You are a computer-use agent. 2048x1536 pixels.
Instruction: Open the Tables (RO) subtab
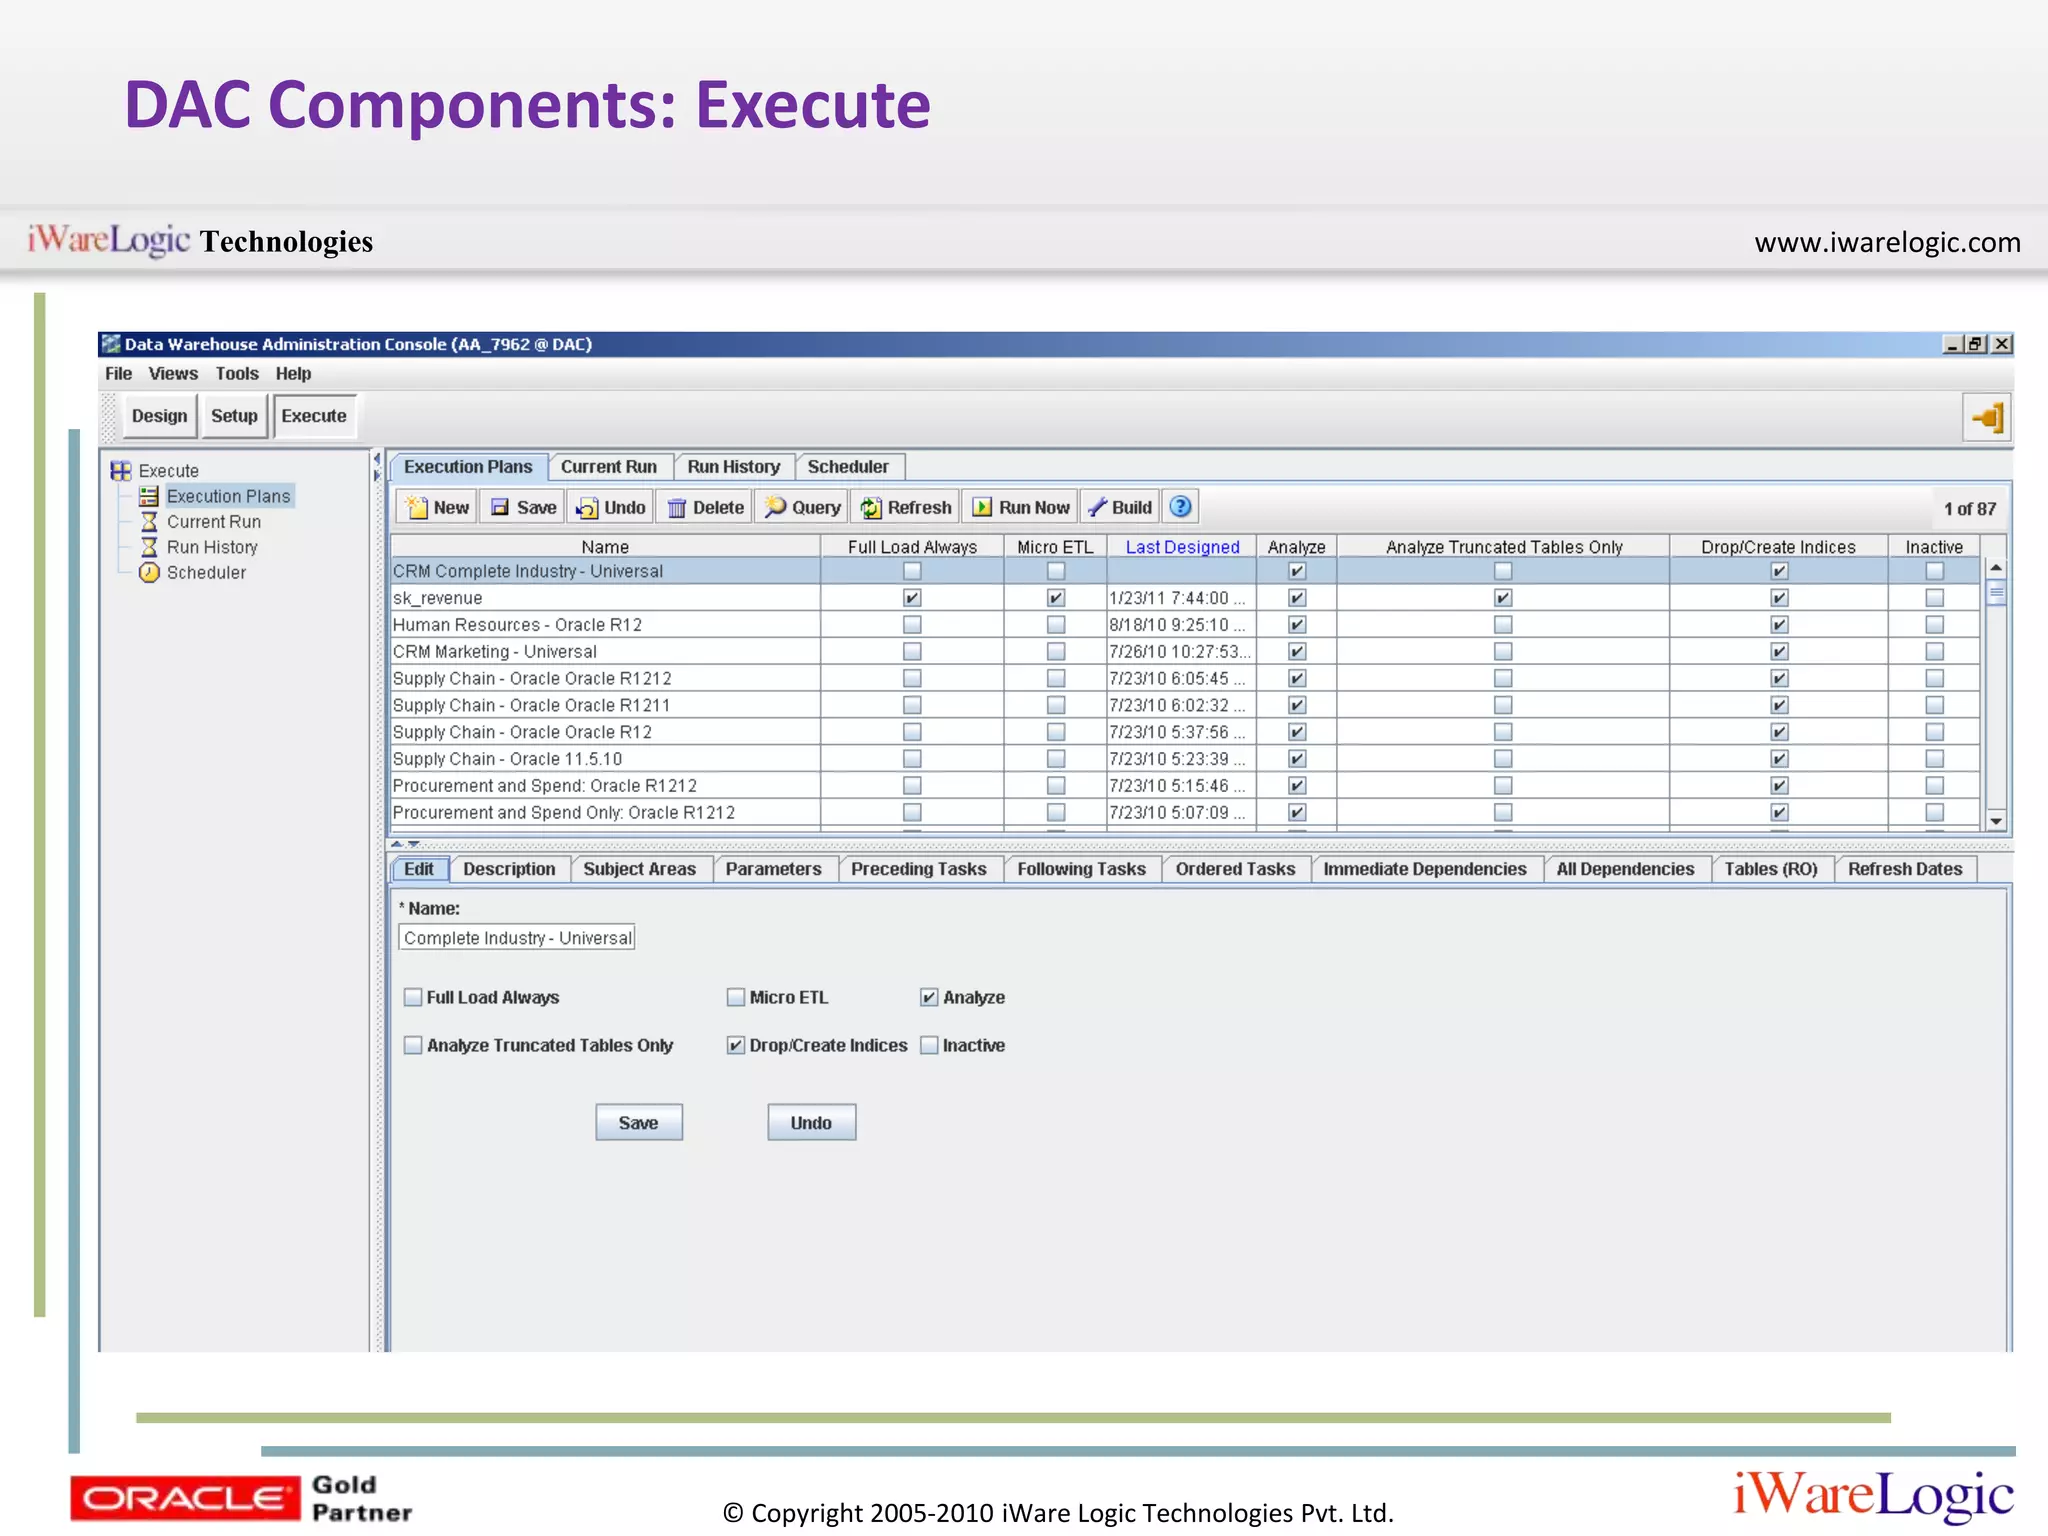pos(1770,869)
